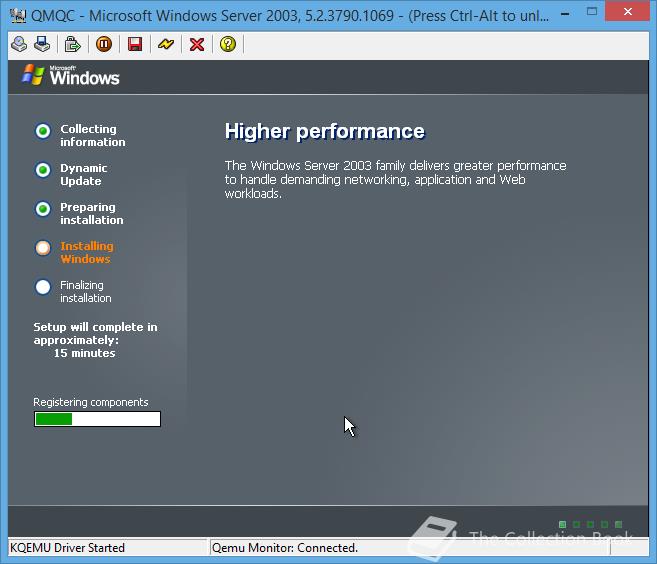Minimize the QMQC window
Image resolution: width=657 pixels, height=564 pixels.
(565, 13)
